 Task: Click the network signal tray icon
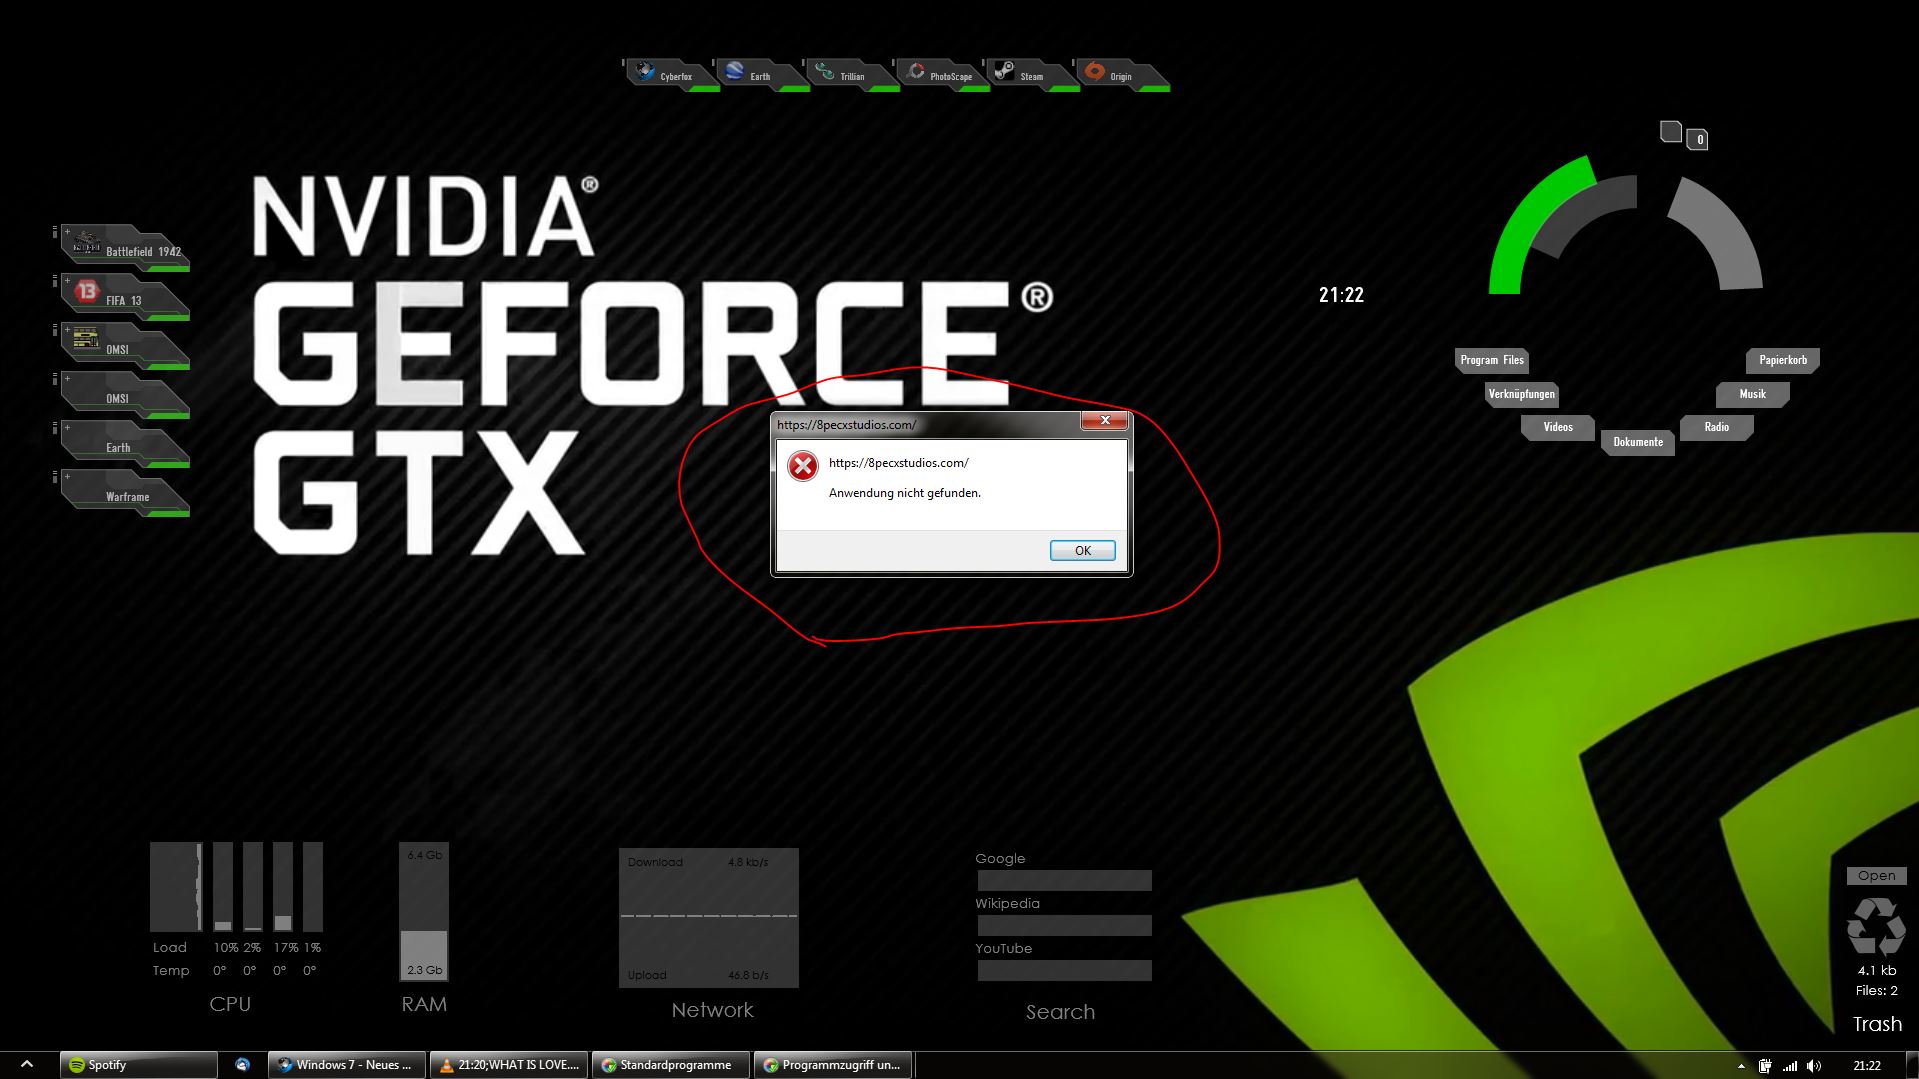coord(1790,1066)
